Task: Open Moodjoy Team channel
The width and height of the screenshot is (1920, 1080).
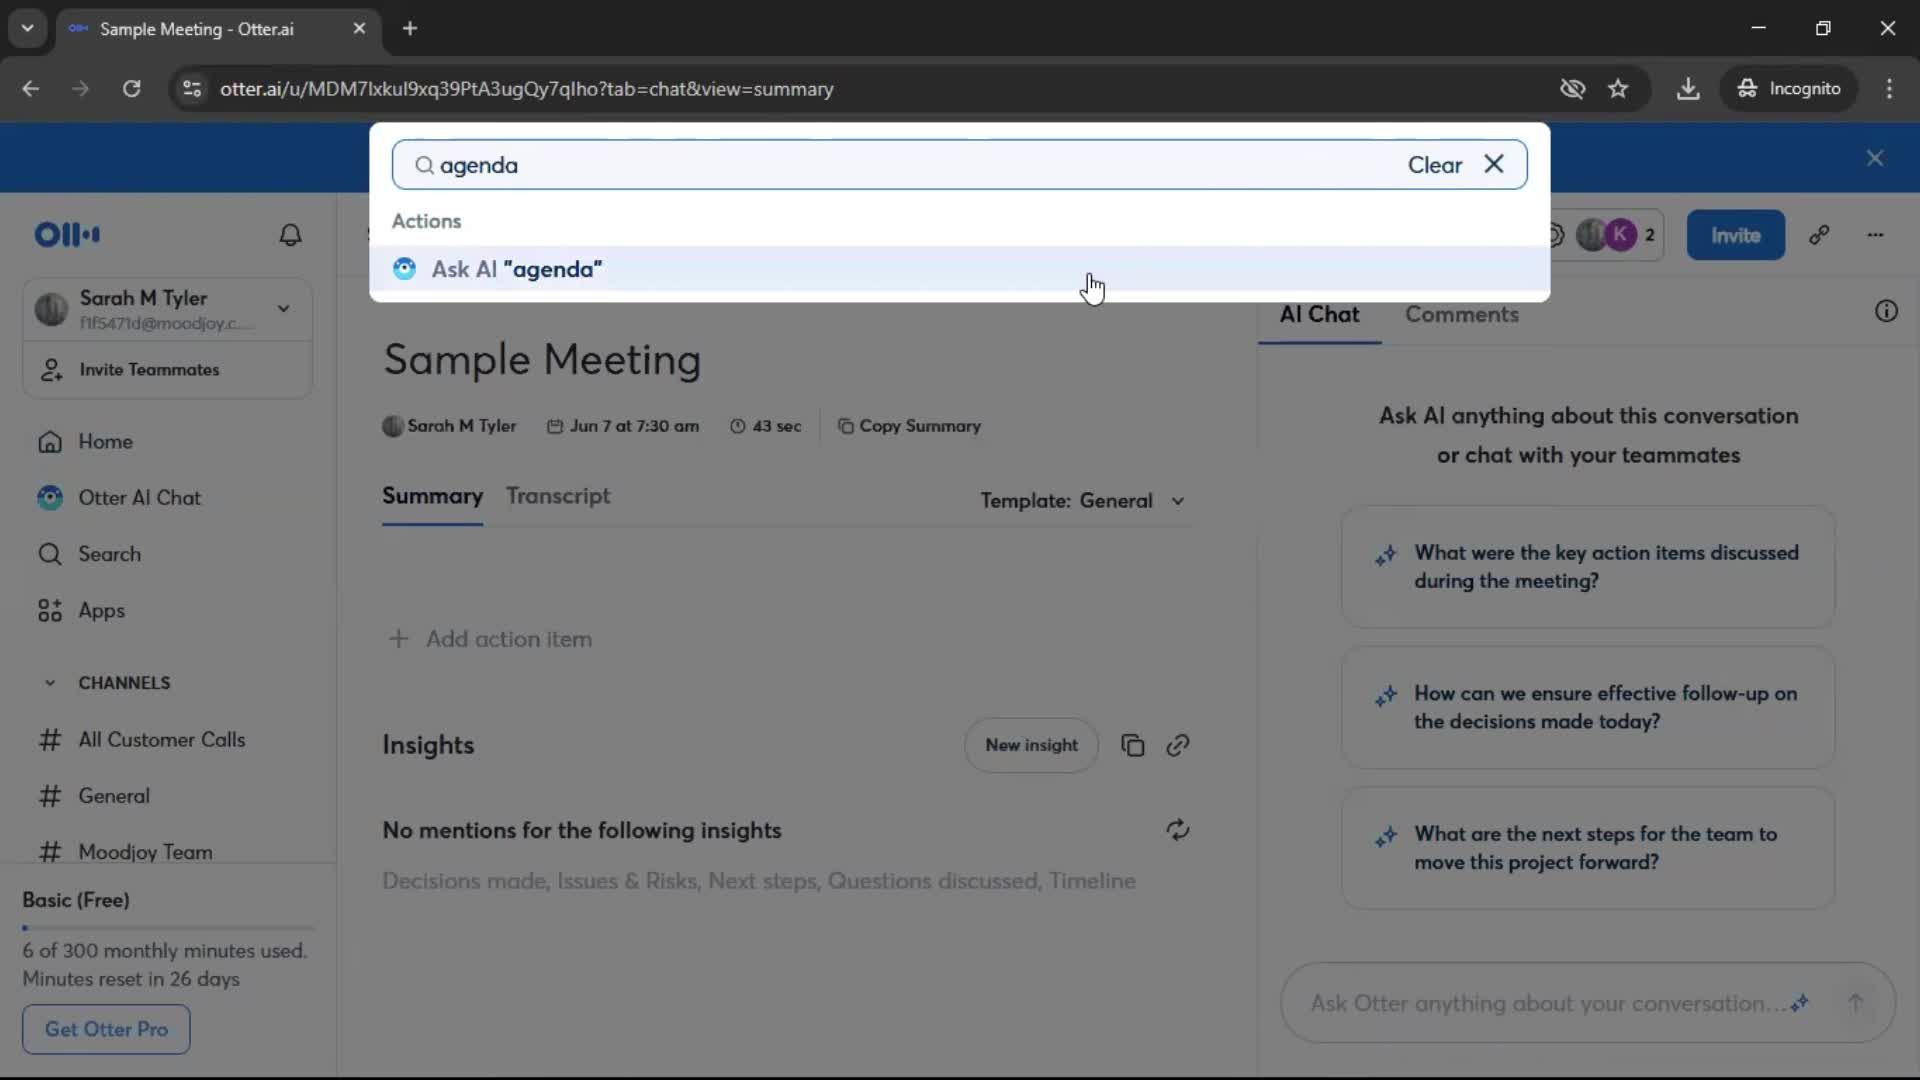Action: point(145,852)
